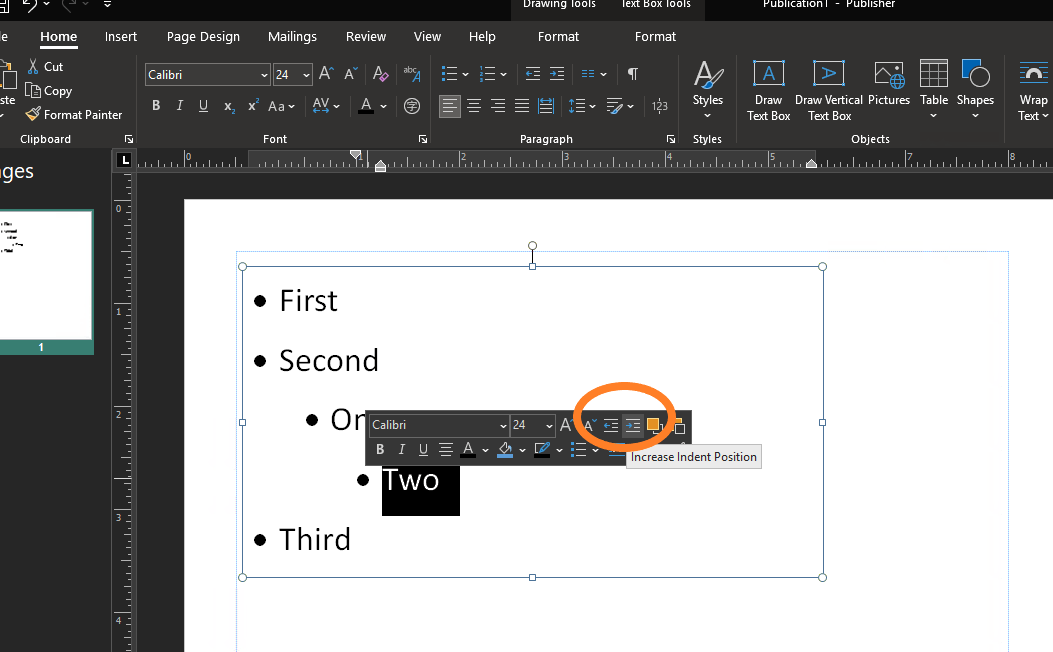Select Align Left in the ribbon
1053x652 pixels.
[x=450, y=106]
